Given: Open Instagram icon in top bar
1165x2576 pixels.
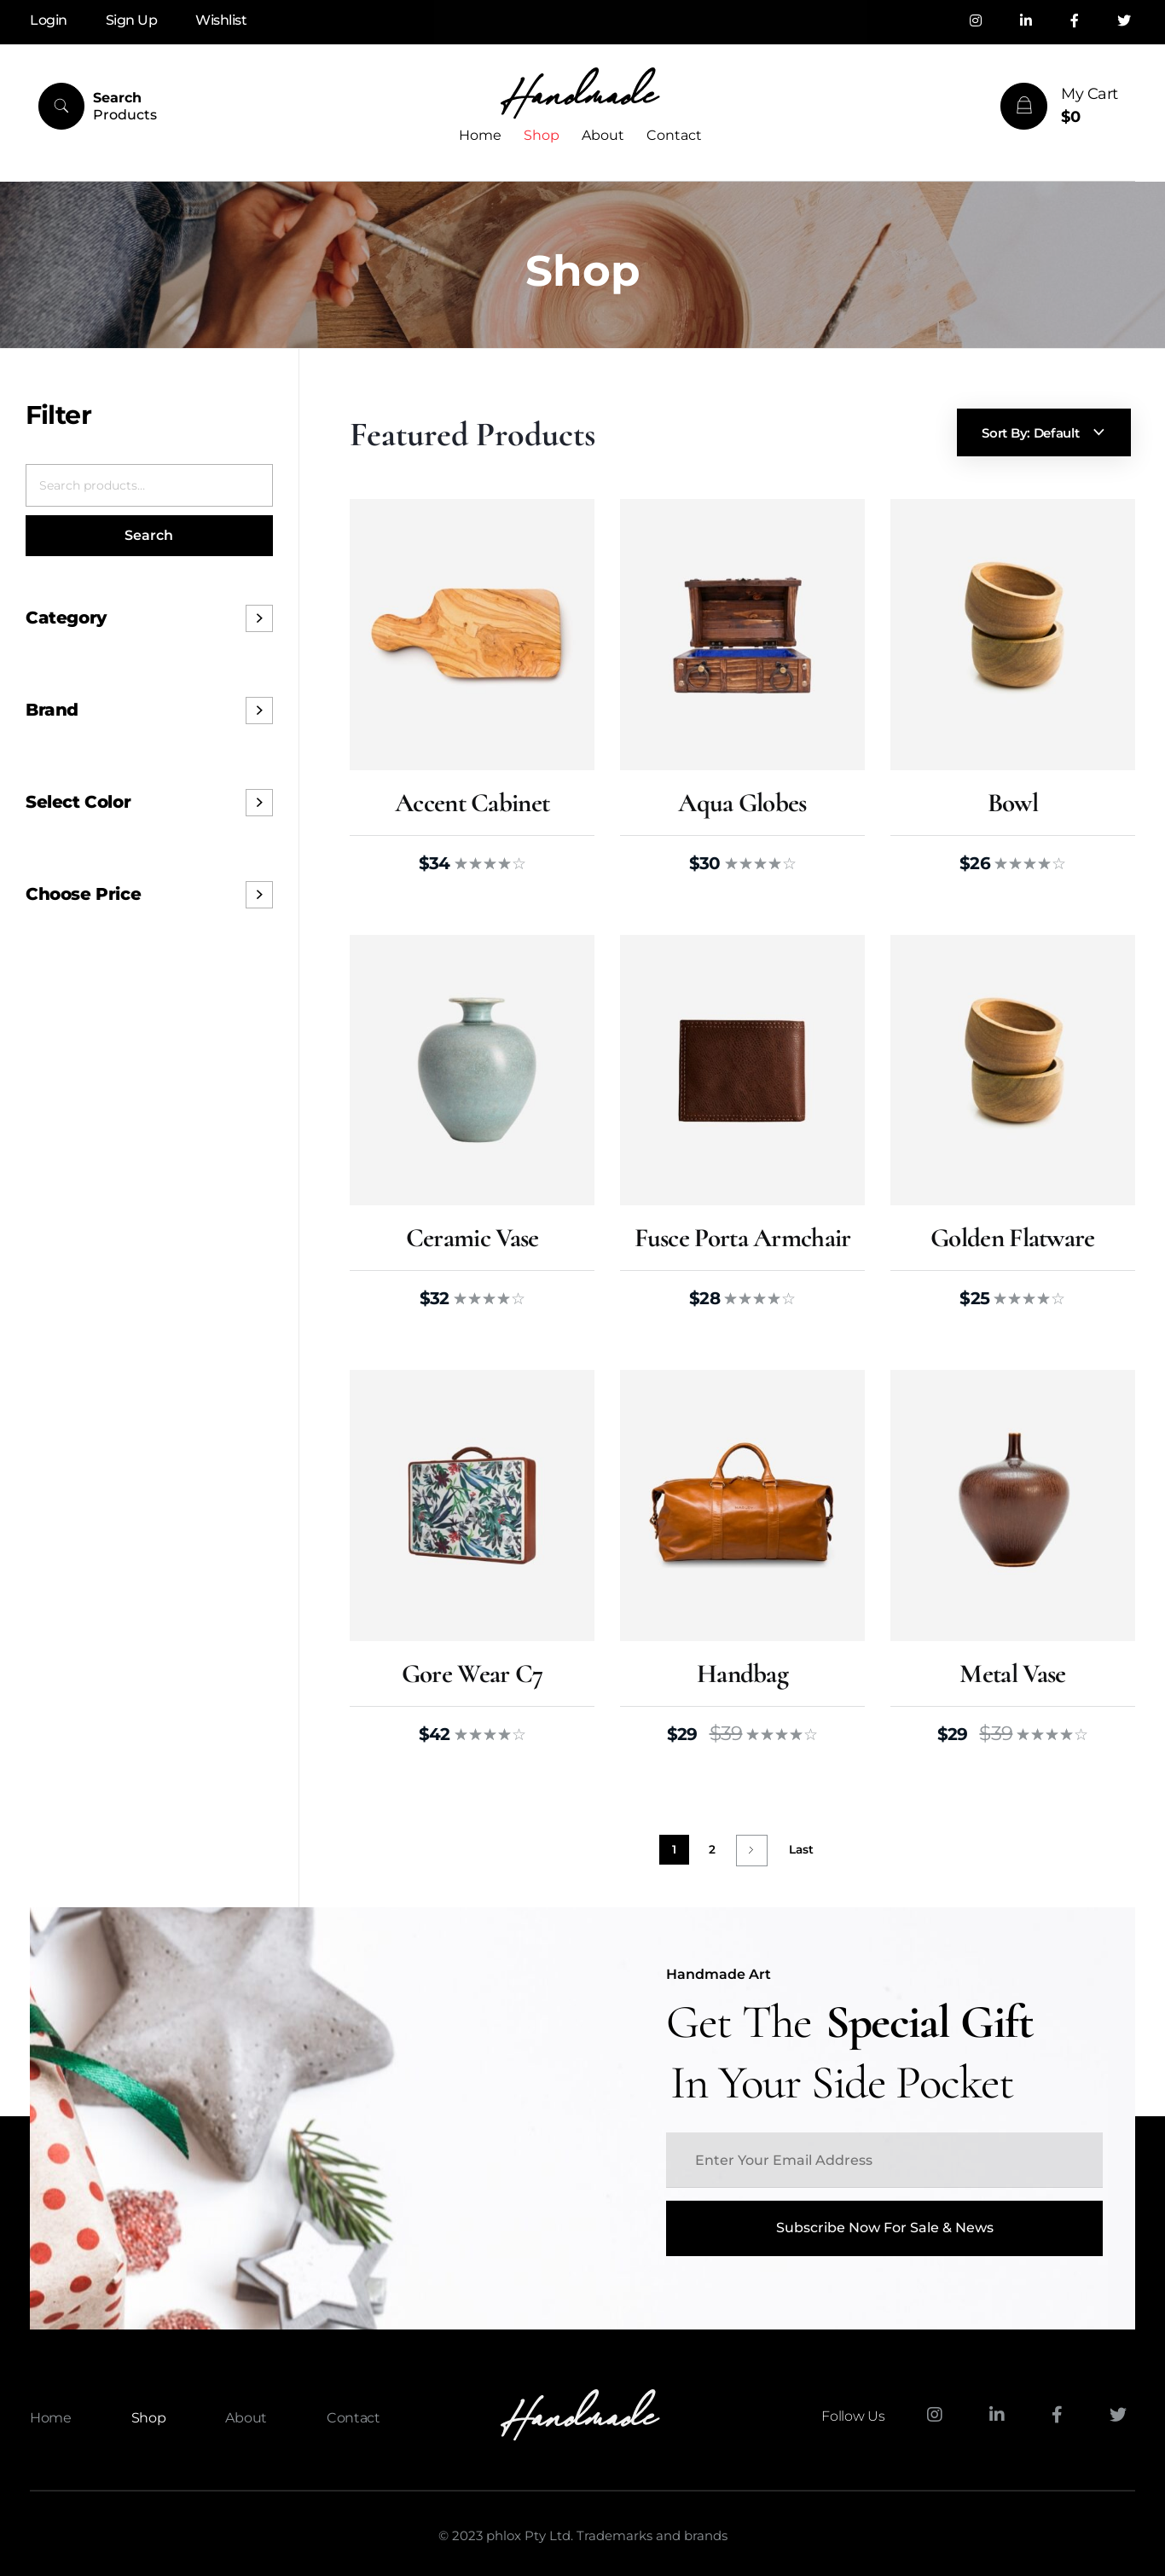Looking at the screenshot, I should 975,21.
